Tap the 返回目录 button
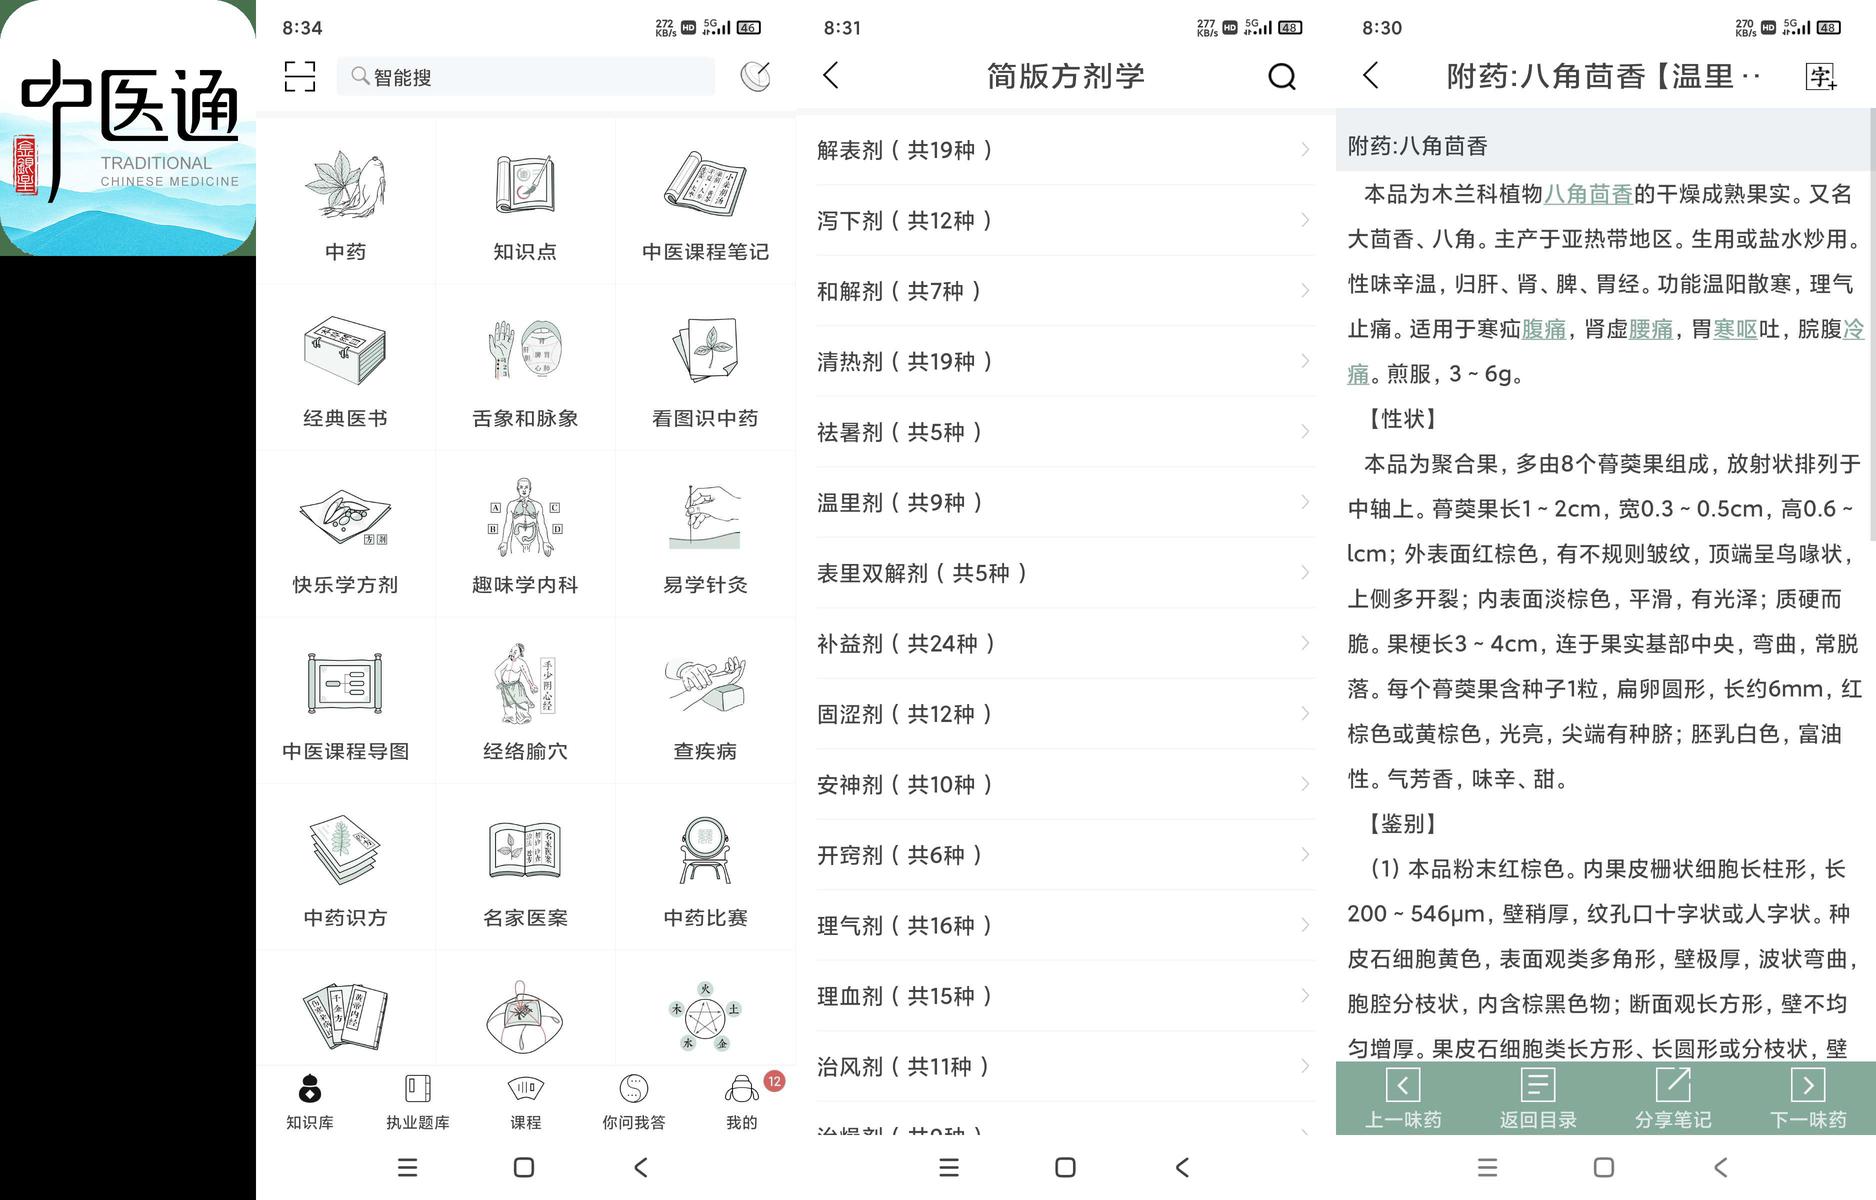 [1538, 1099]
